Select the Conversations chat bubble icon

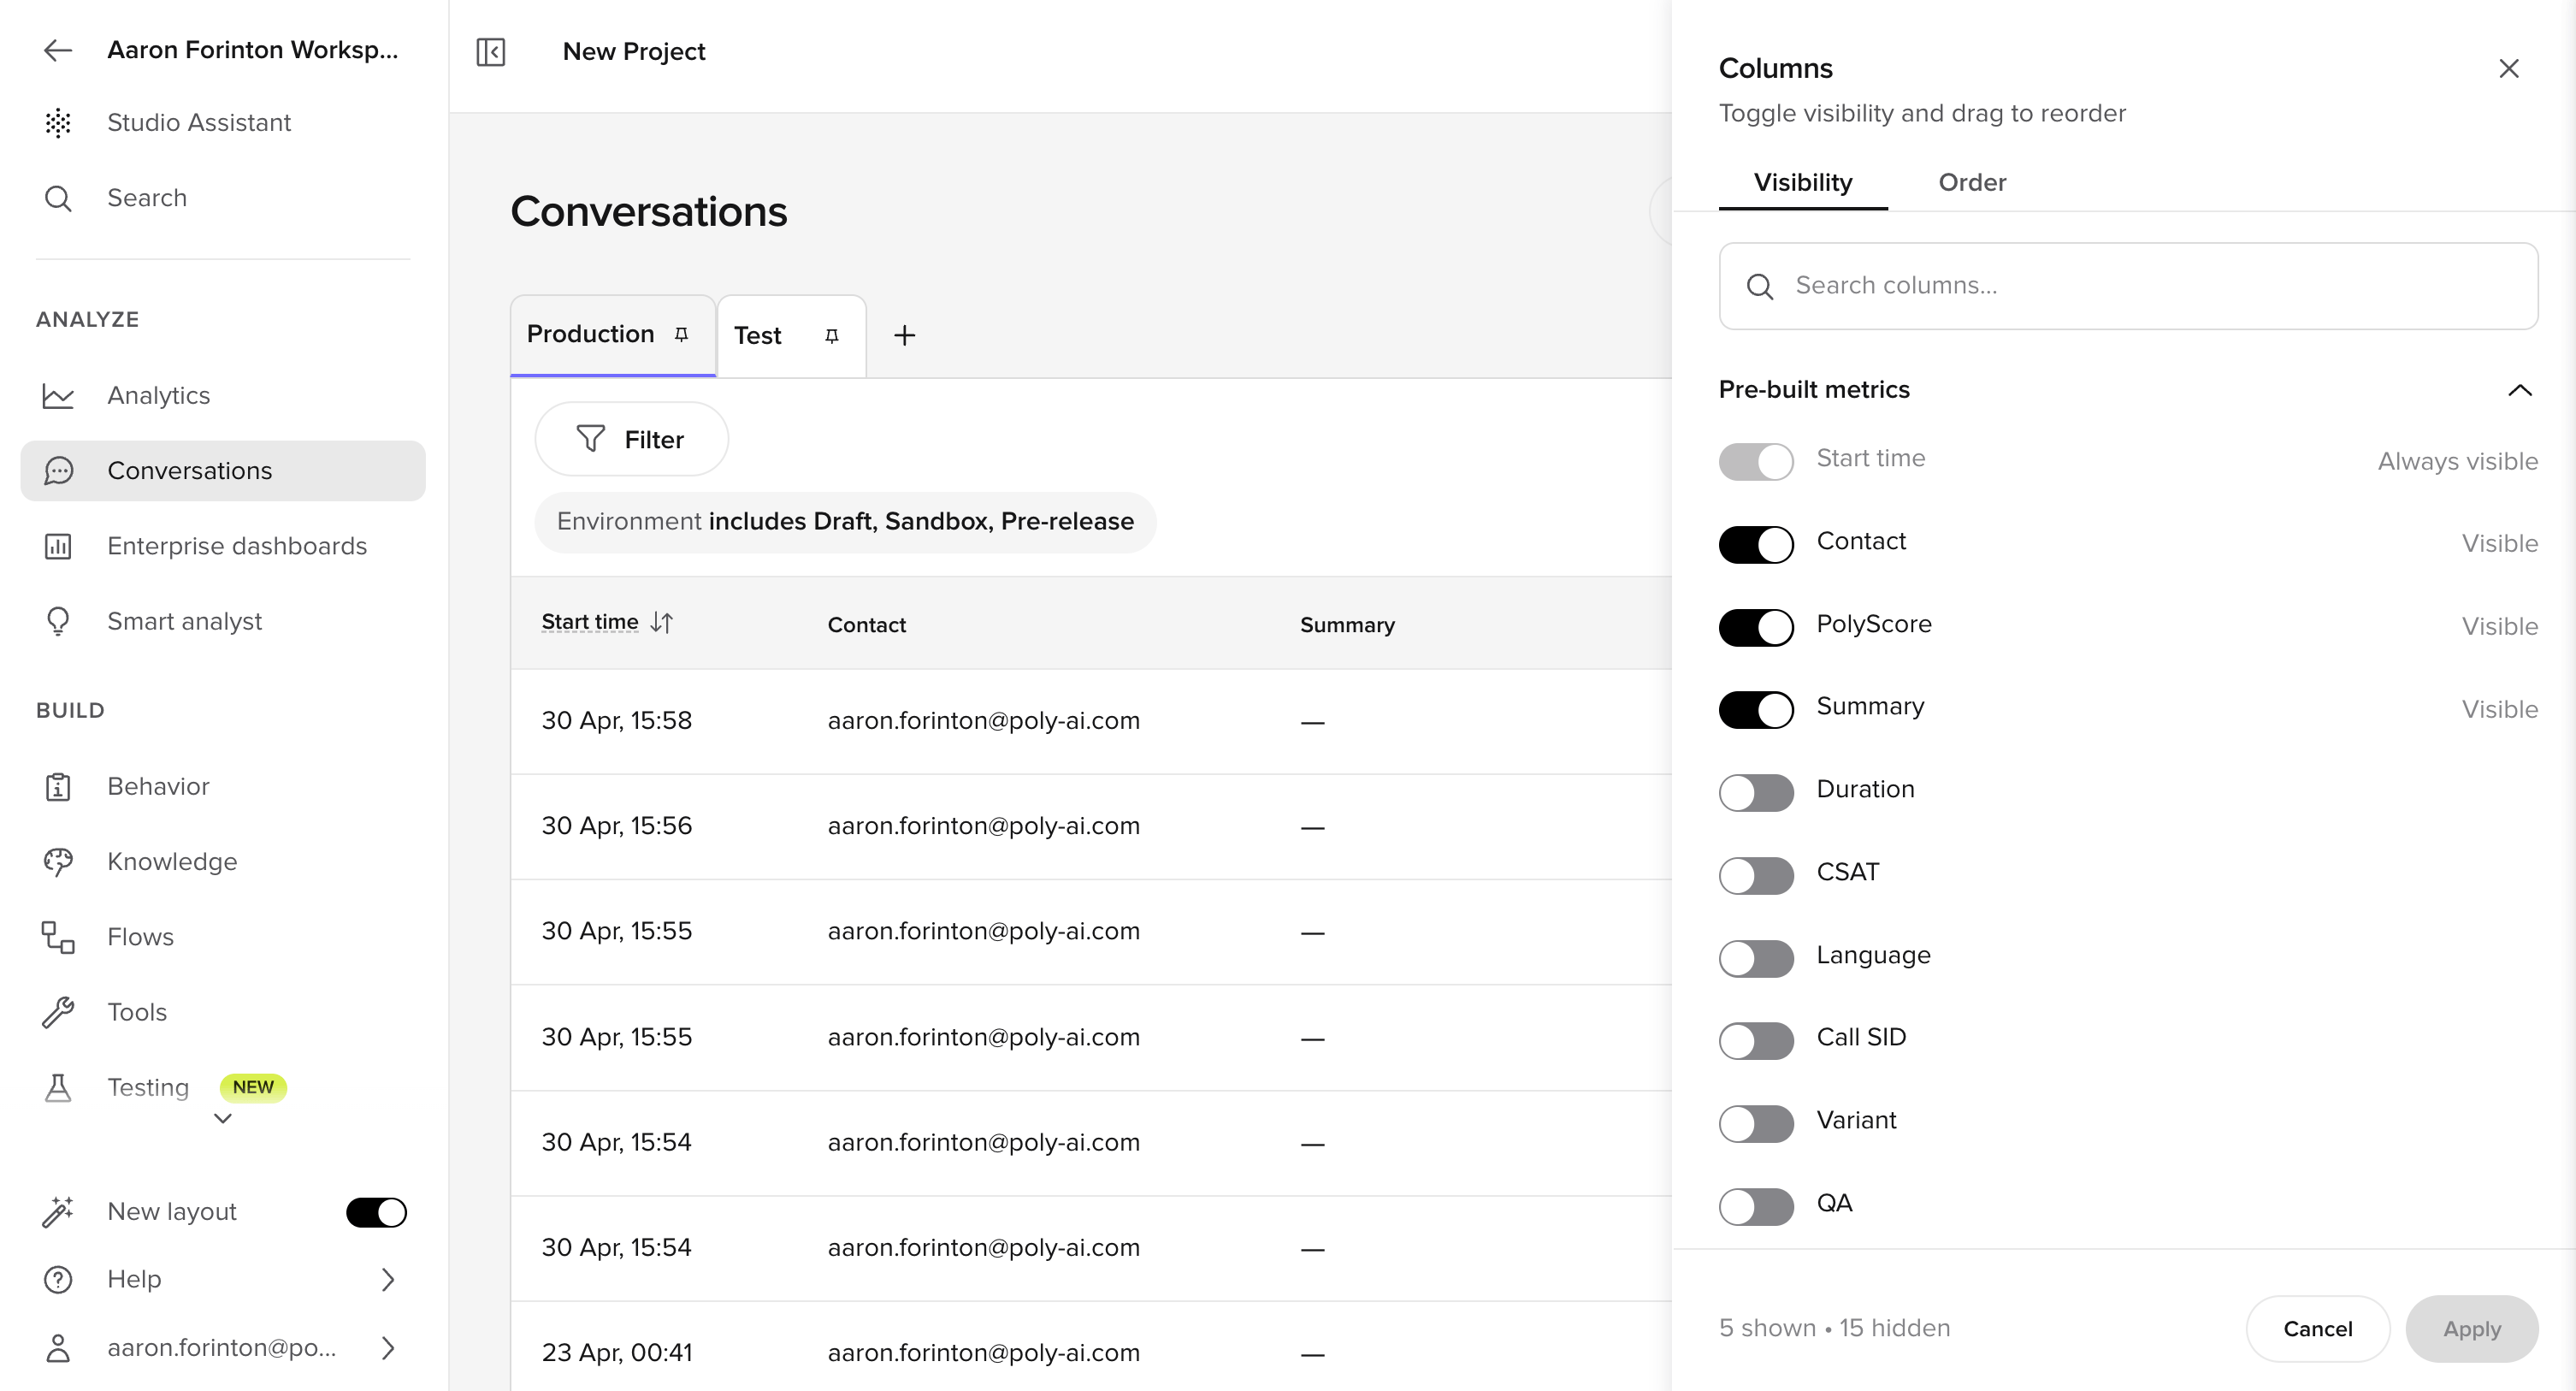pyautogui.click(x=58, y=471)
